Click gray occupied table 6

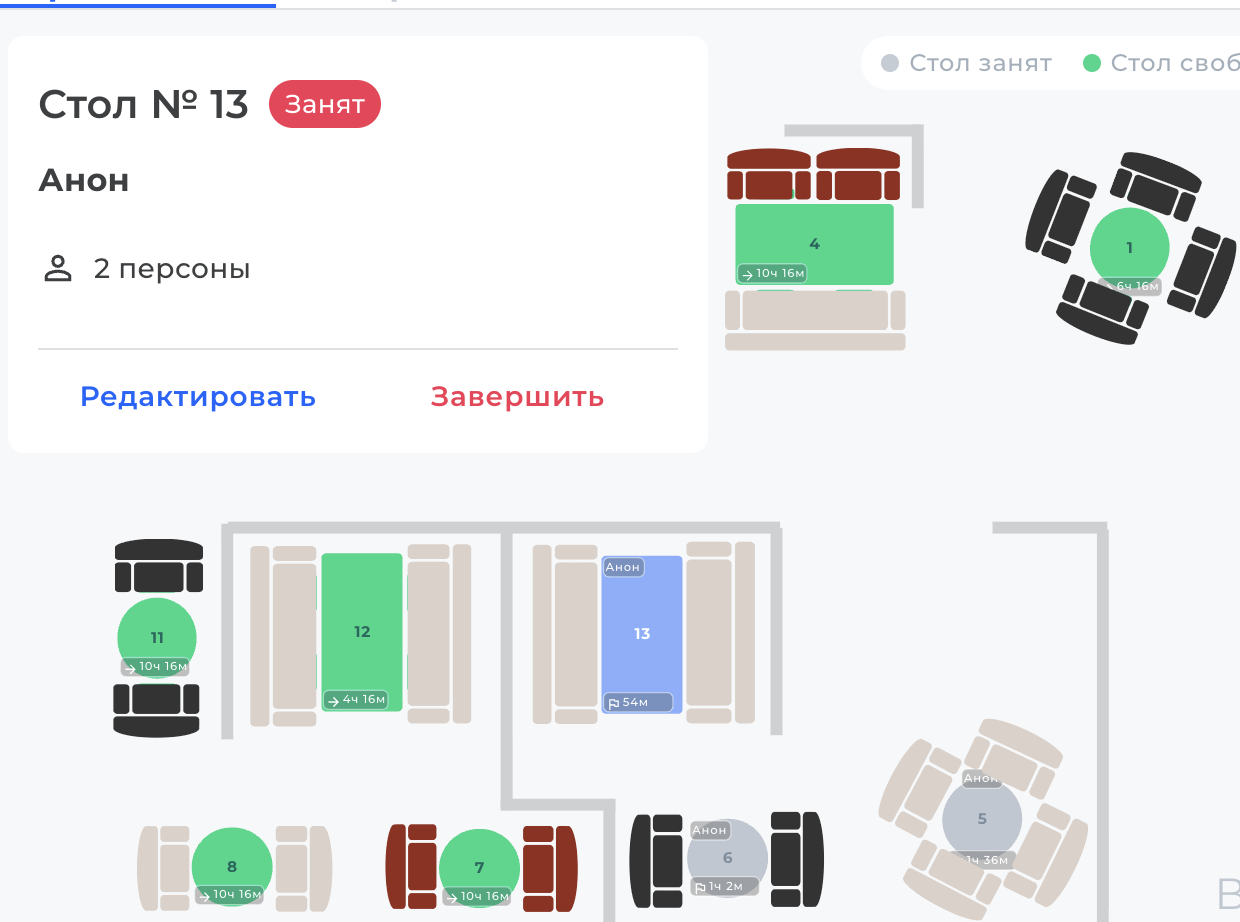point(727,857)
